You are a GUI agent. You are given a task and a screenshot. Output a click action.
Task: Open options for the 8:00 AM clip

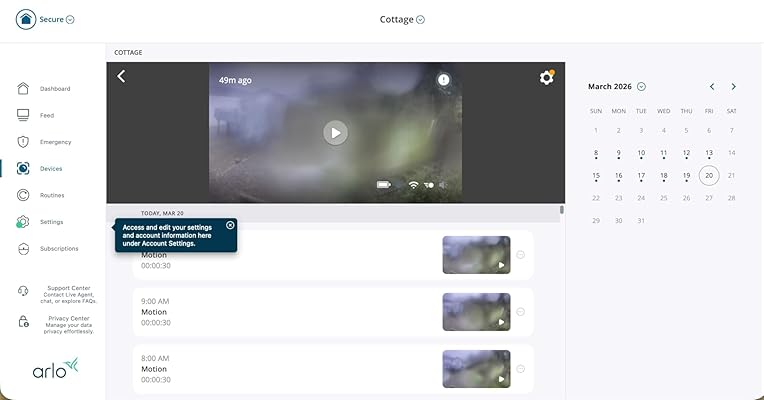coord(520,369)
